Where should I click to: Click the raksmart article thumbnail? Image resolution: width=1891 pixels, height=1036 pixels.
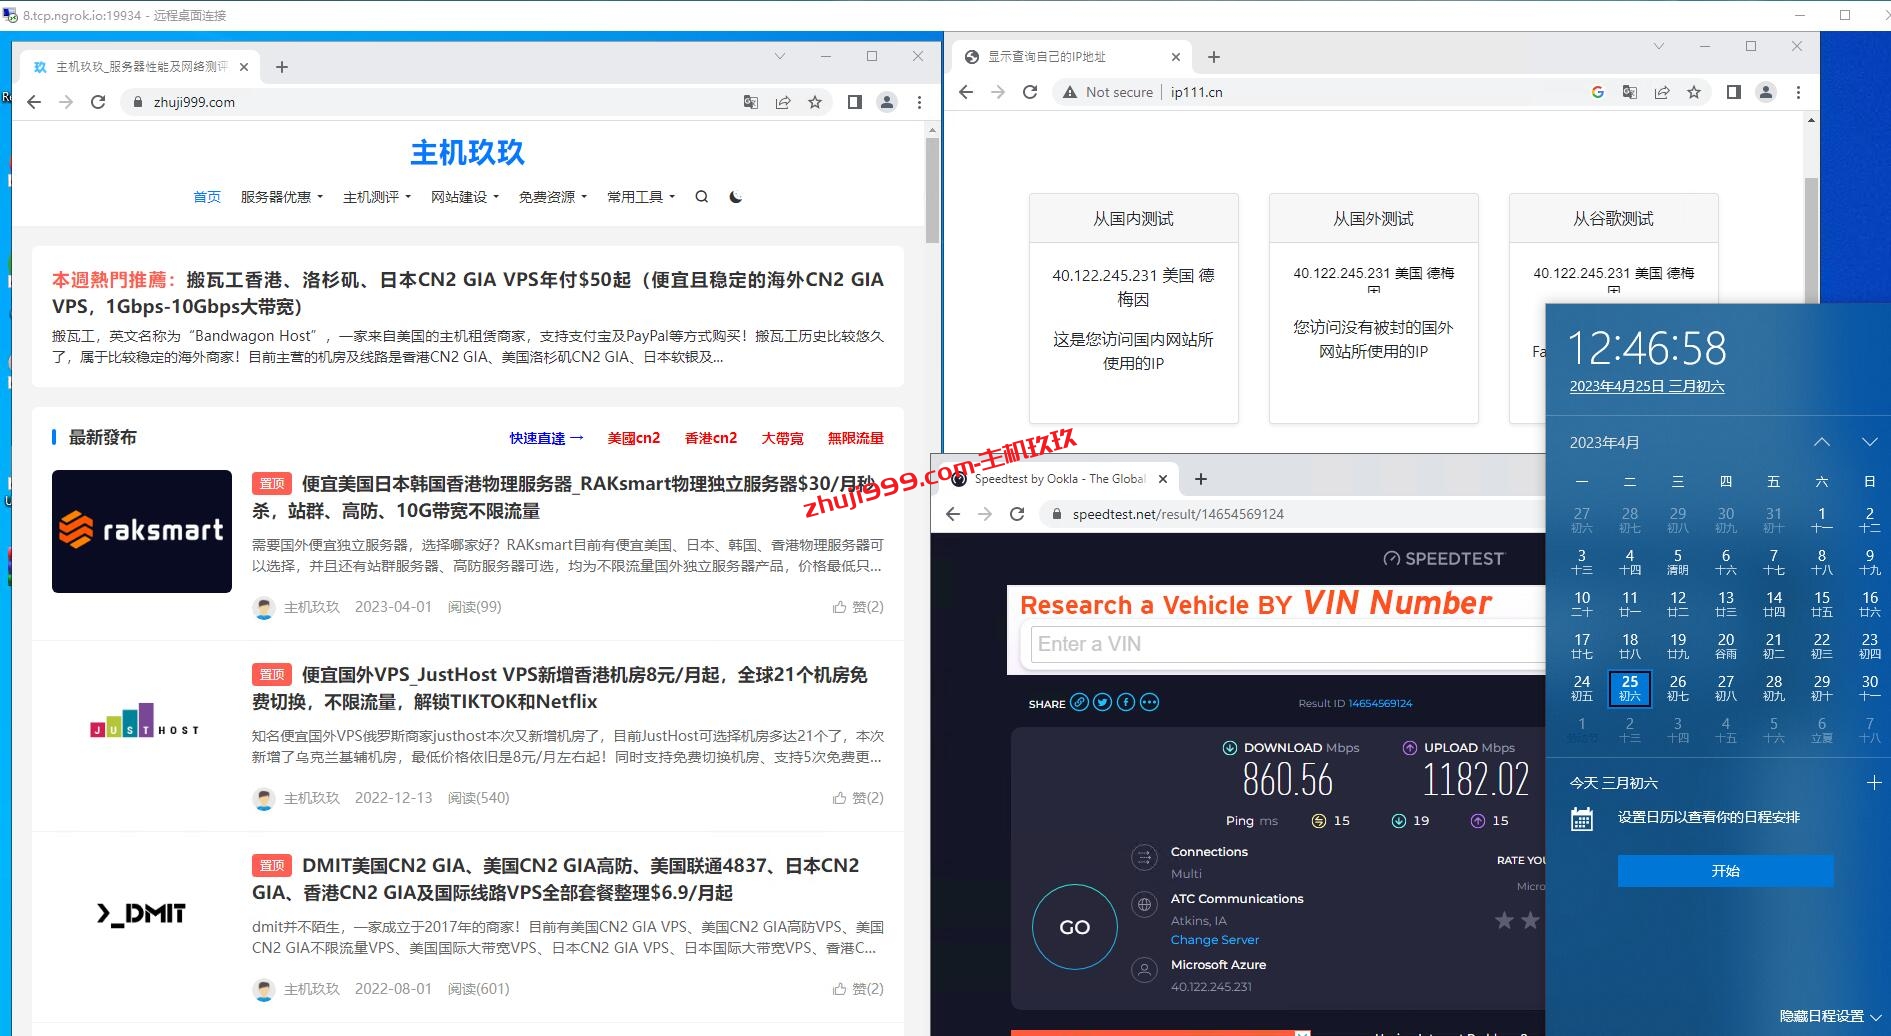click(x=142, y=531)
